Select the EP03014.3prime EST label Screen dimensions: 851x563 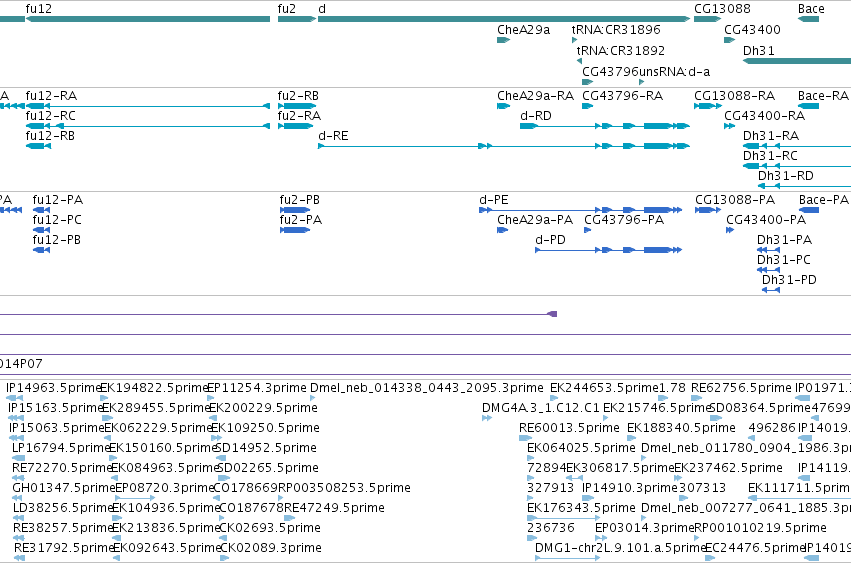point(645,528)
